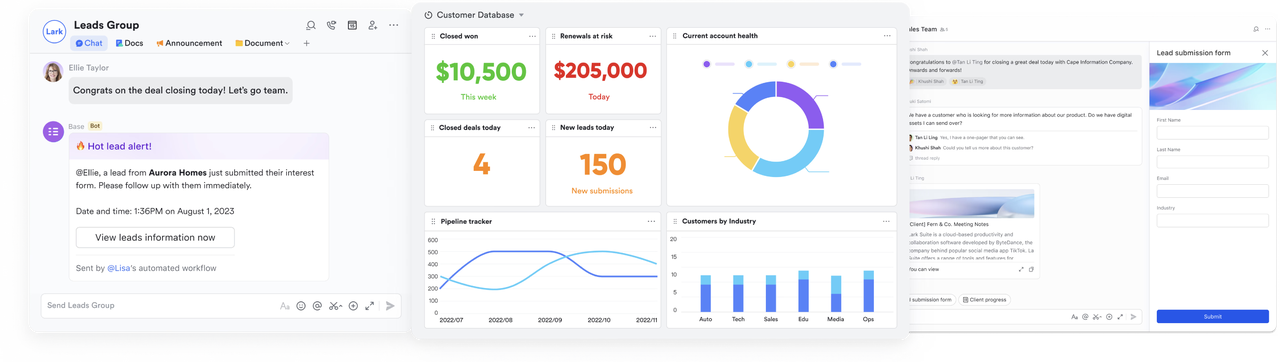Send the message in Leads Group

pyautogui.click(x=390, y=306)
